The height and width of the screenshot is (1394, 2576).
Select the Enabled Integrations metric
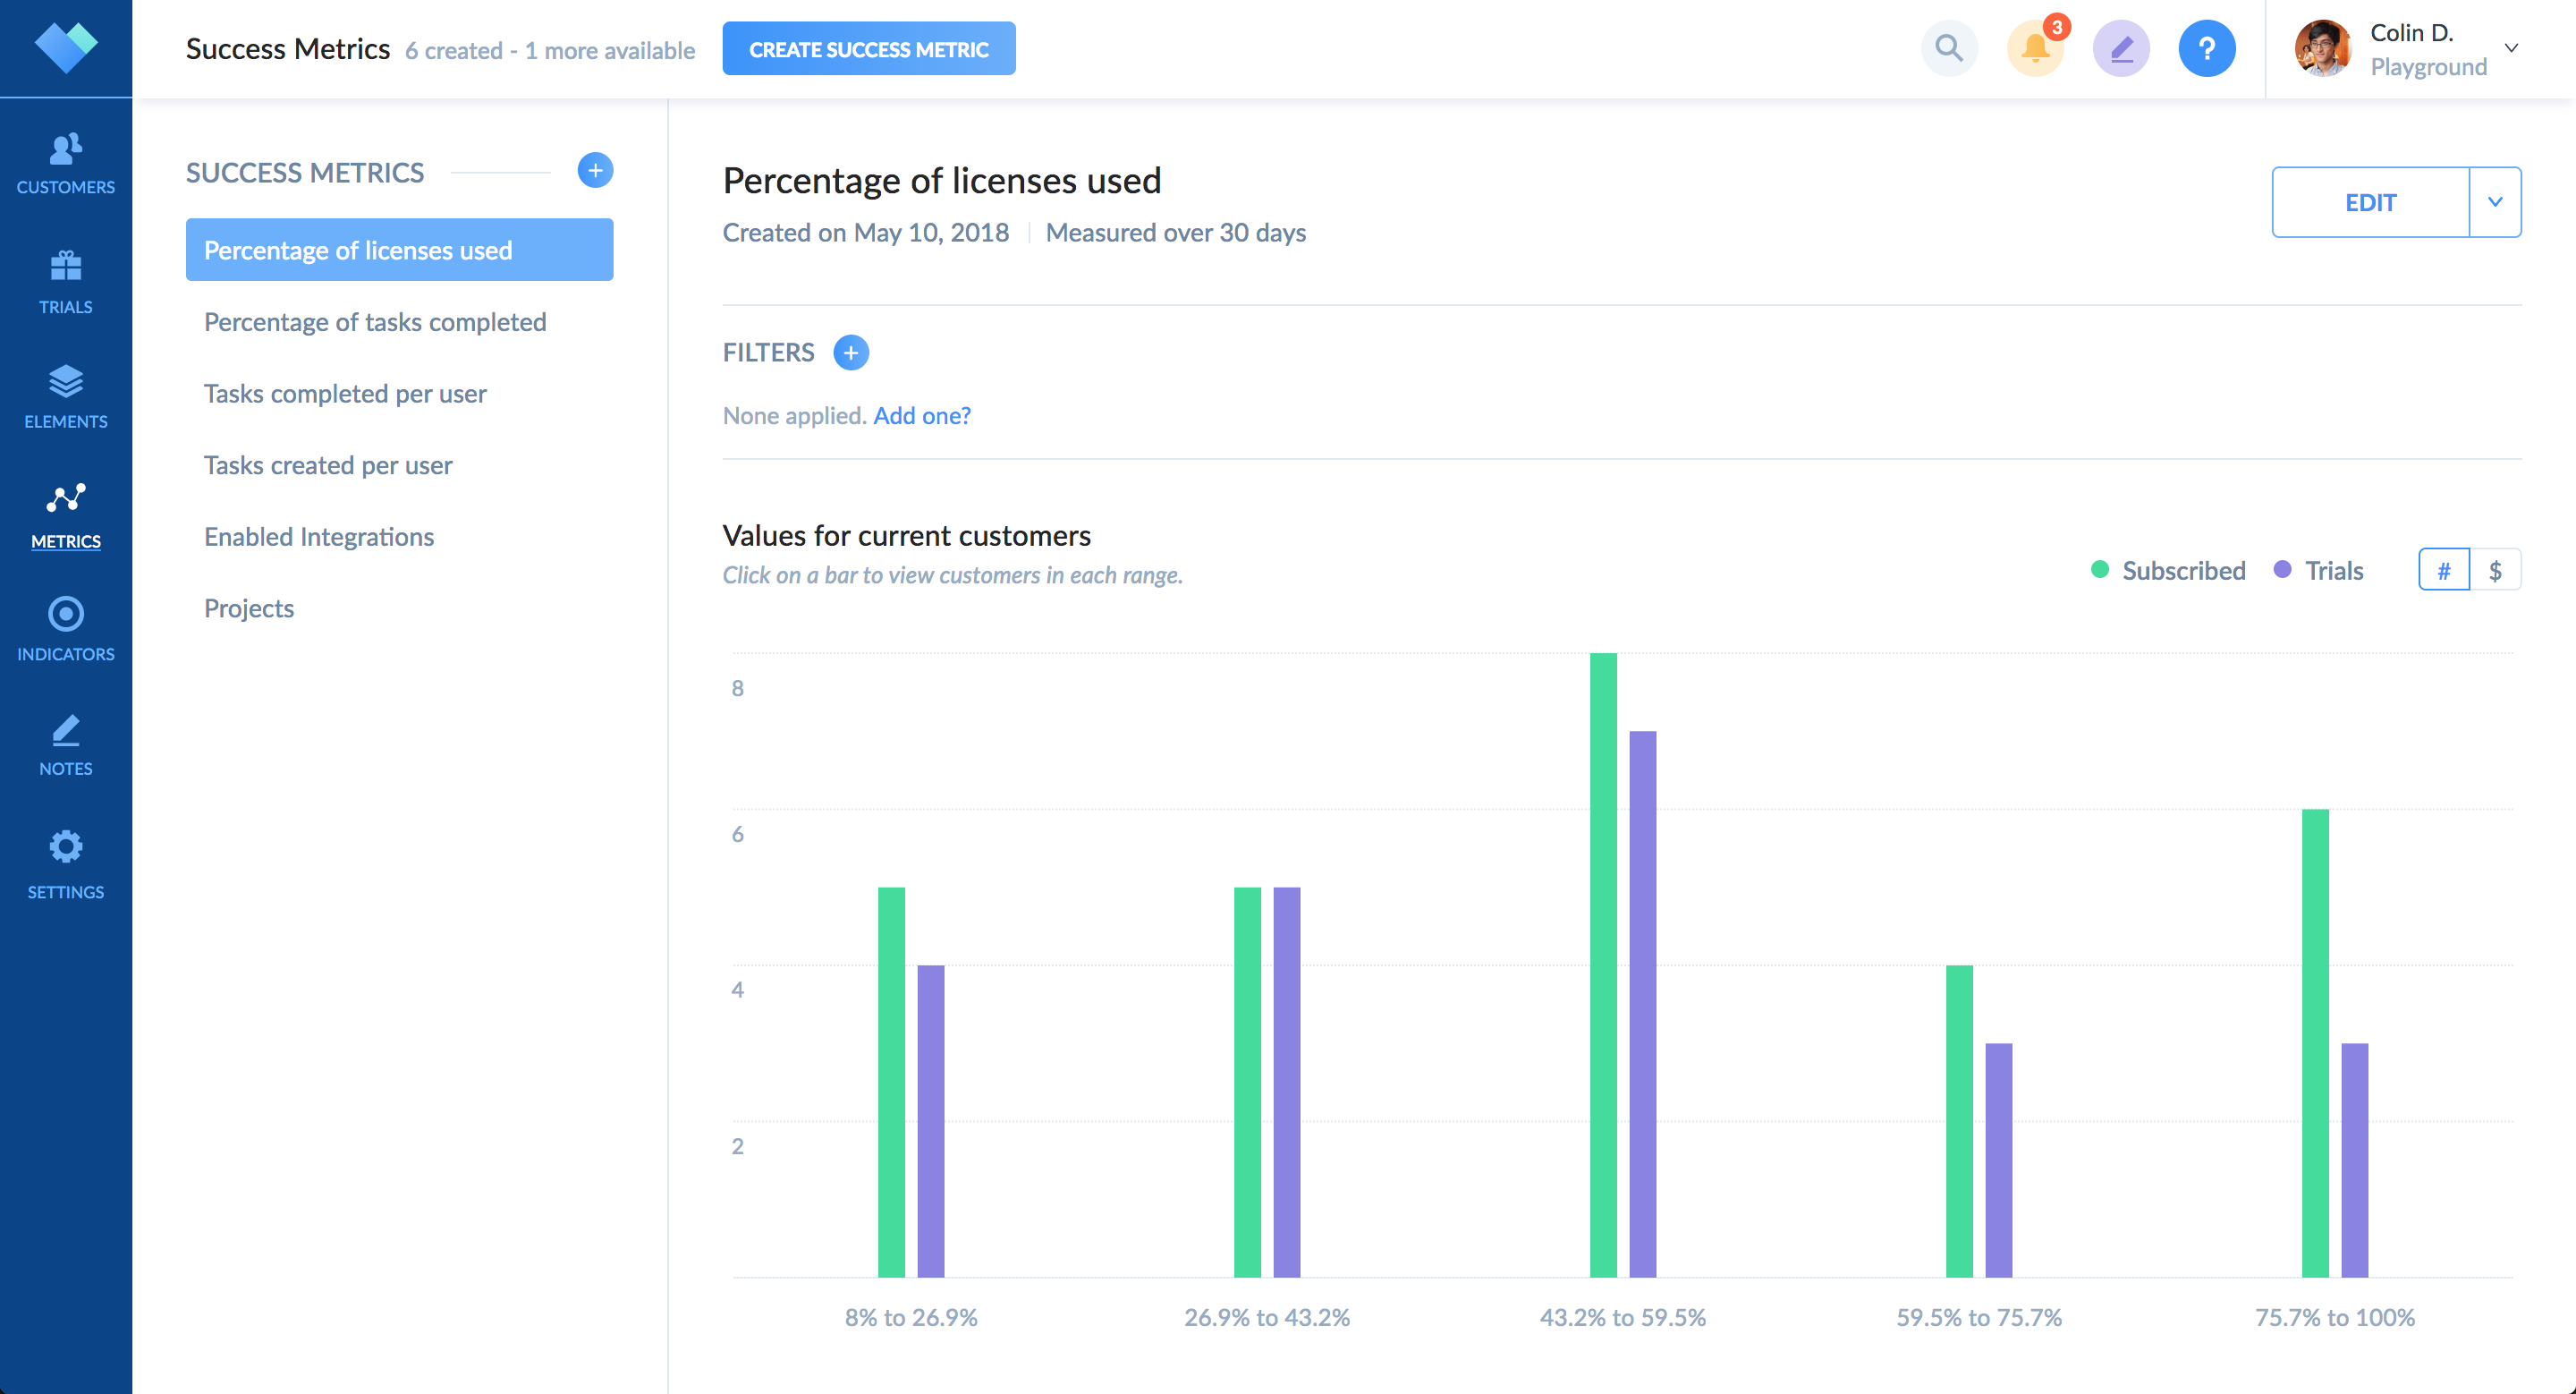[319, 537]
